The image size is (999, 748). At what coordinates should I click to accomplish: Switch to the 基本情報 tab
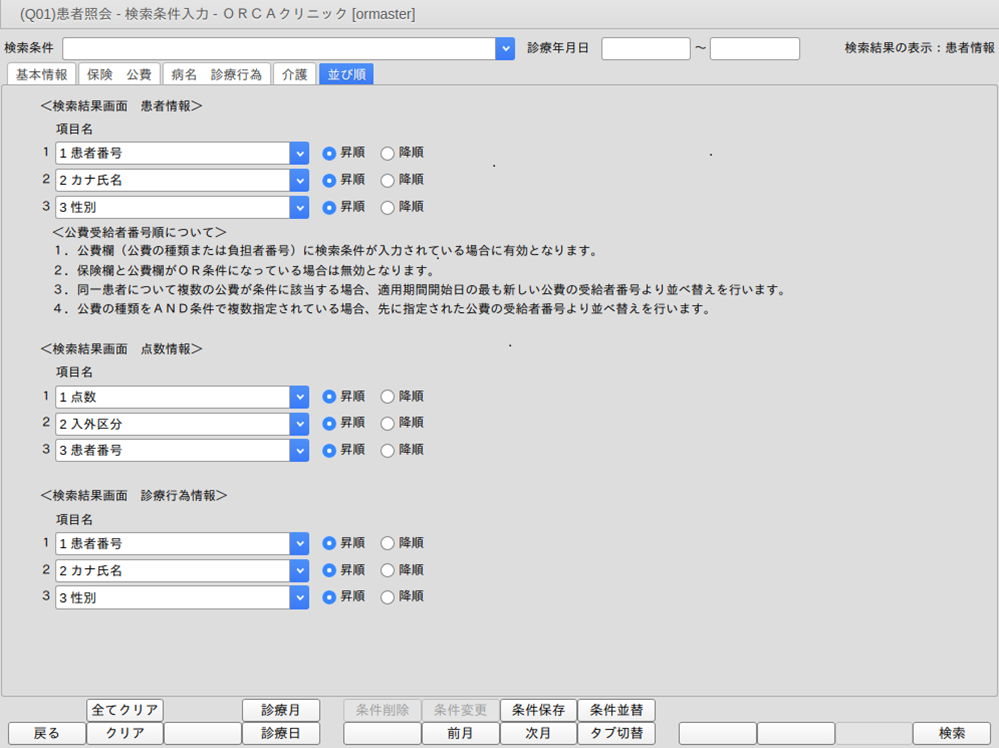click(41, 74)
